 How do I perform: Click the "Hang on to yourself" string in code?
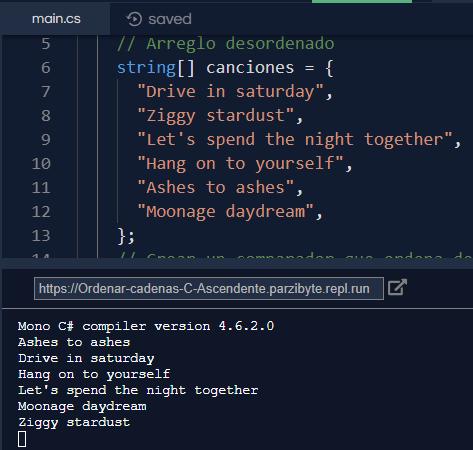tap(241, 164)
